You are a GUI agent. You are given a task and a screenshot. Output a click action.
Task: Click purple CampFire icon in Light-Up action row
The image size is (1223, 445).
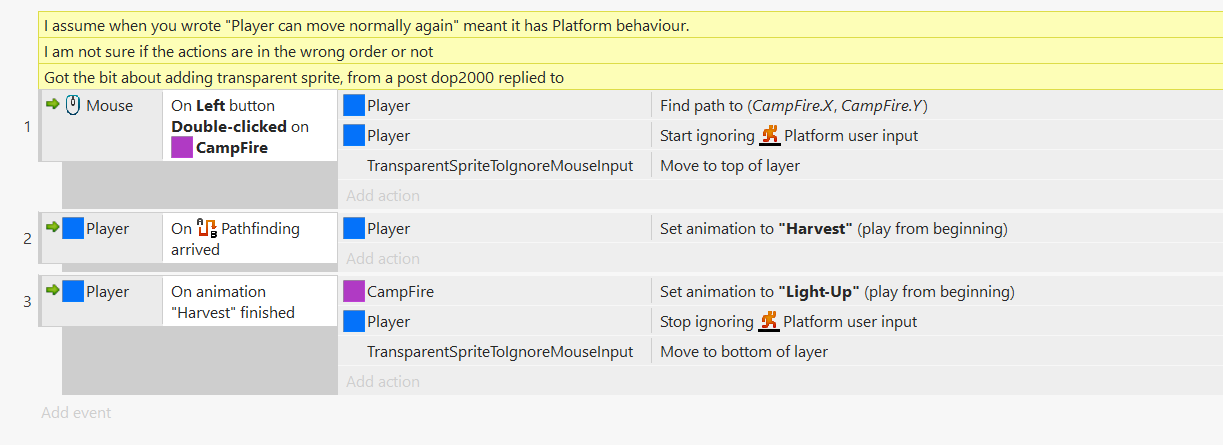(354, 292)
